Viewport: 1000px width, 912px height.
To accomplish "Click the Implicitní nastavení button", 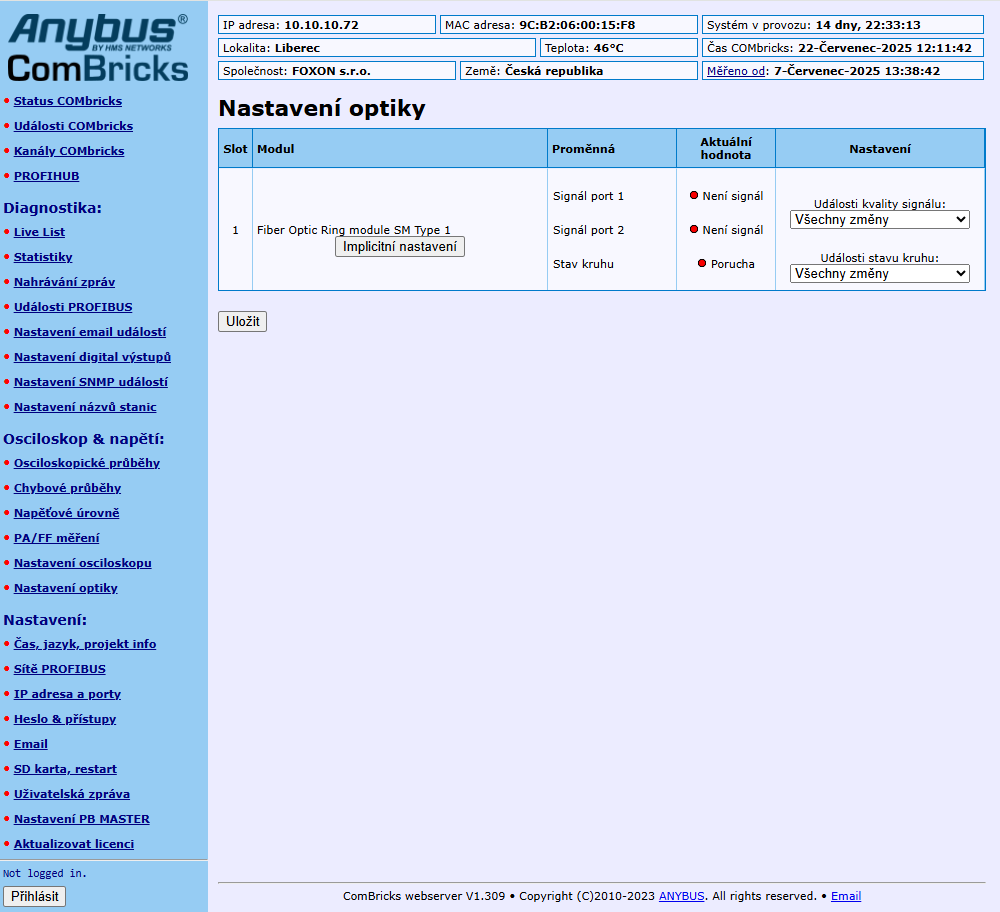I will pos(400,247).
